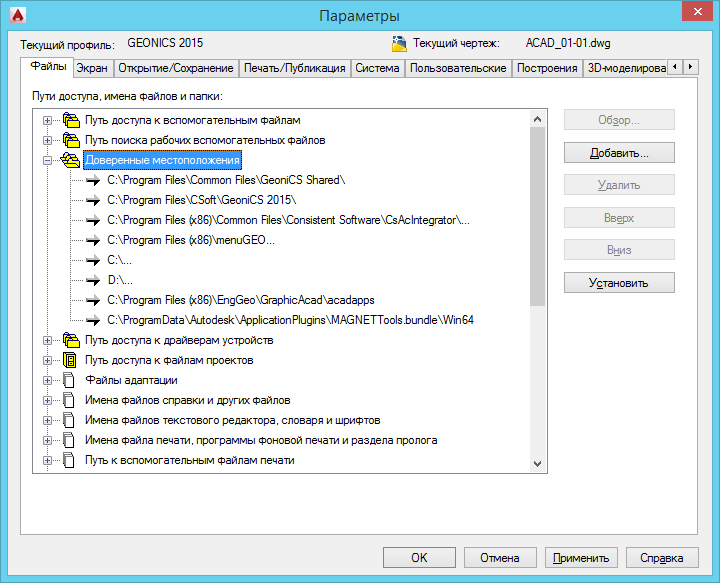Click arrow icon beside the MAGNETTools.bundle path
Viewport: 720px width, 583px height.
click(93, 320)
